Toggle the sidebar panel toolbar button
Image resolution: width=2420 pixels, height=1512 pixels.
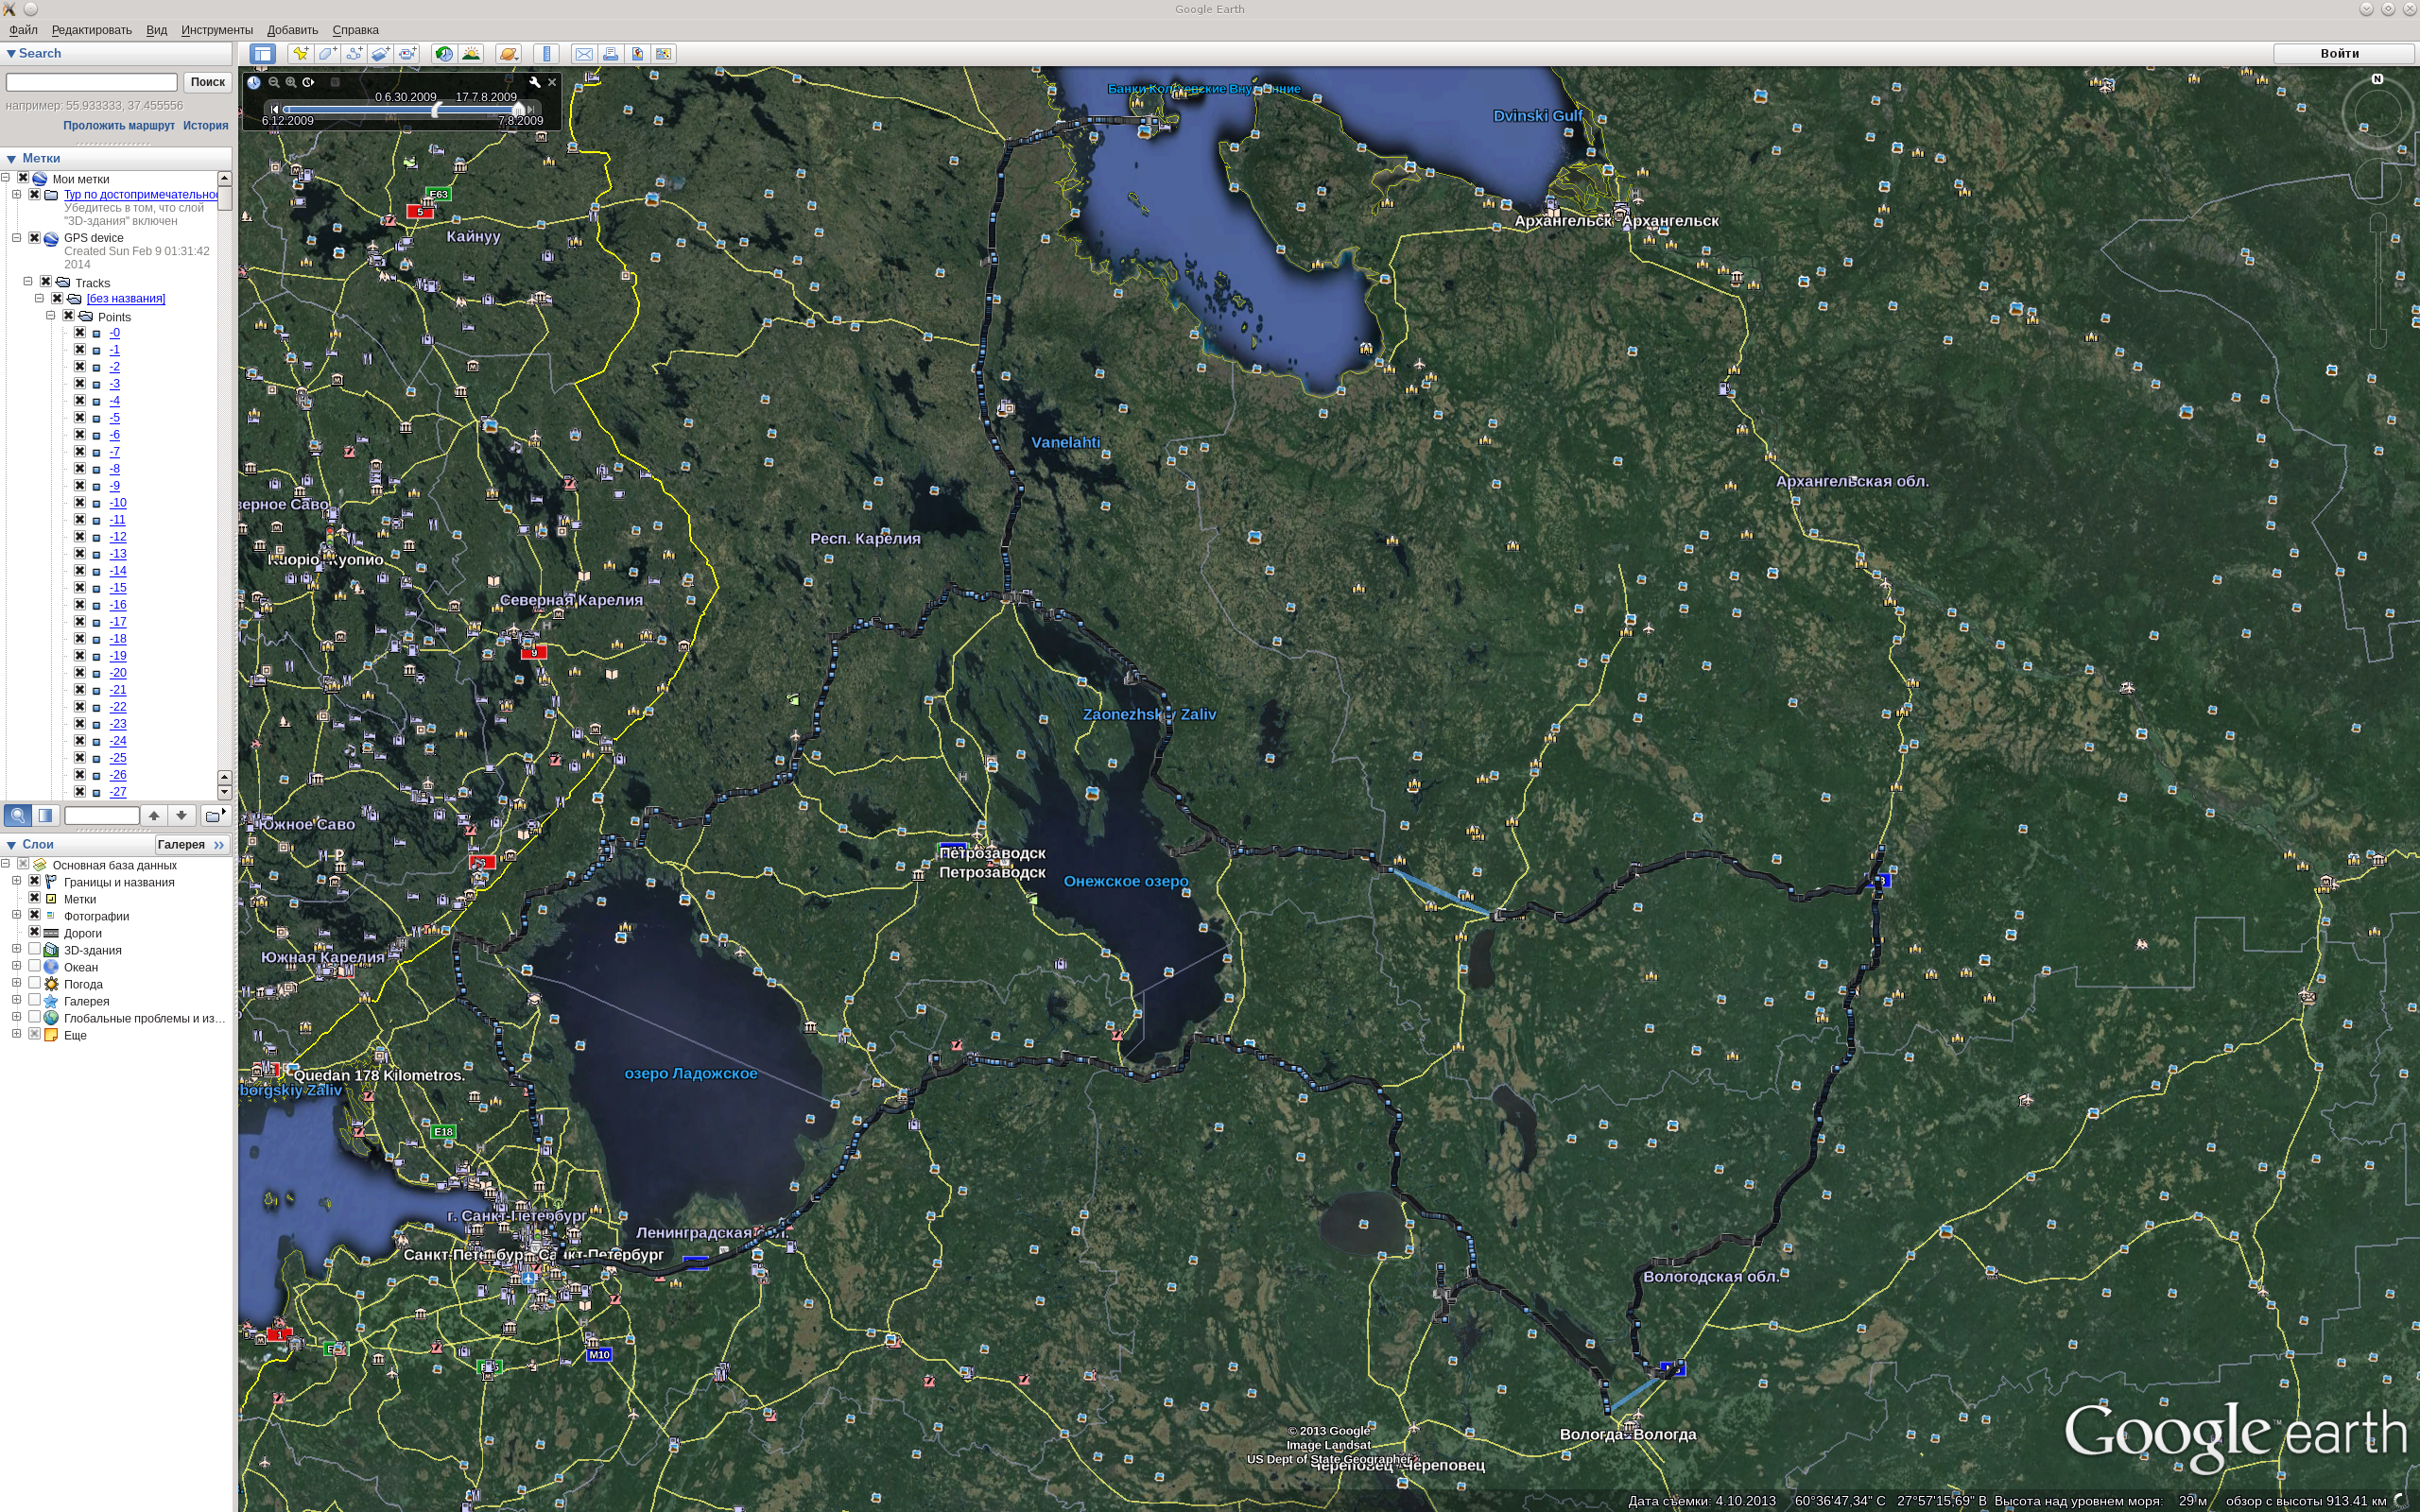(263, 54)
